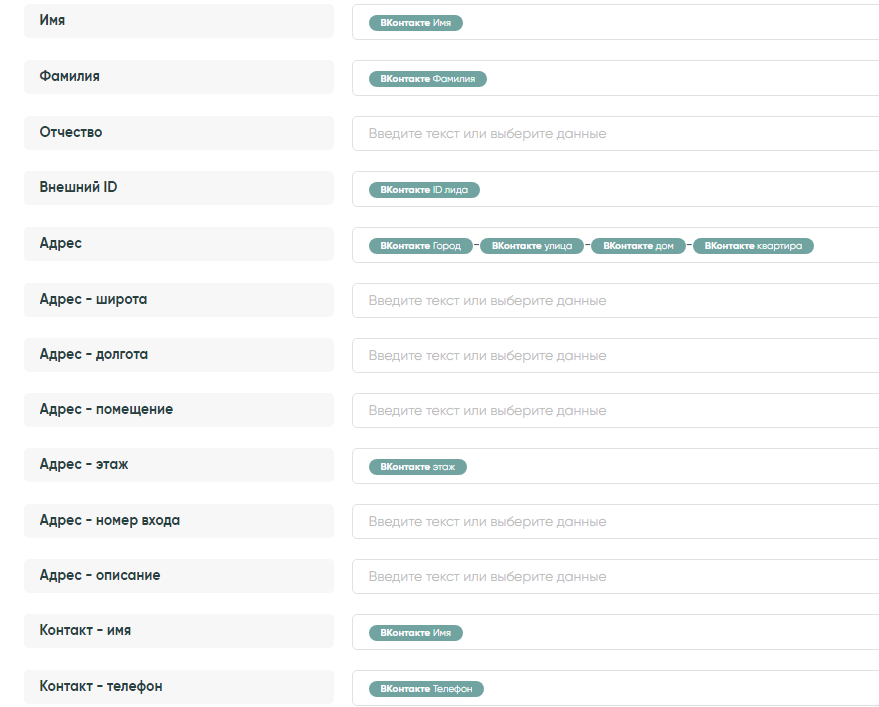Screen dimensions: 879x707
Task: Click the ВКонтакте Телефон tag
Action: pyautogui.click(x=426, y=688)
